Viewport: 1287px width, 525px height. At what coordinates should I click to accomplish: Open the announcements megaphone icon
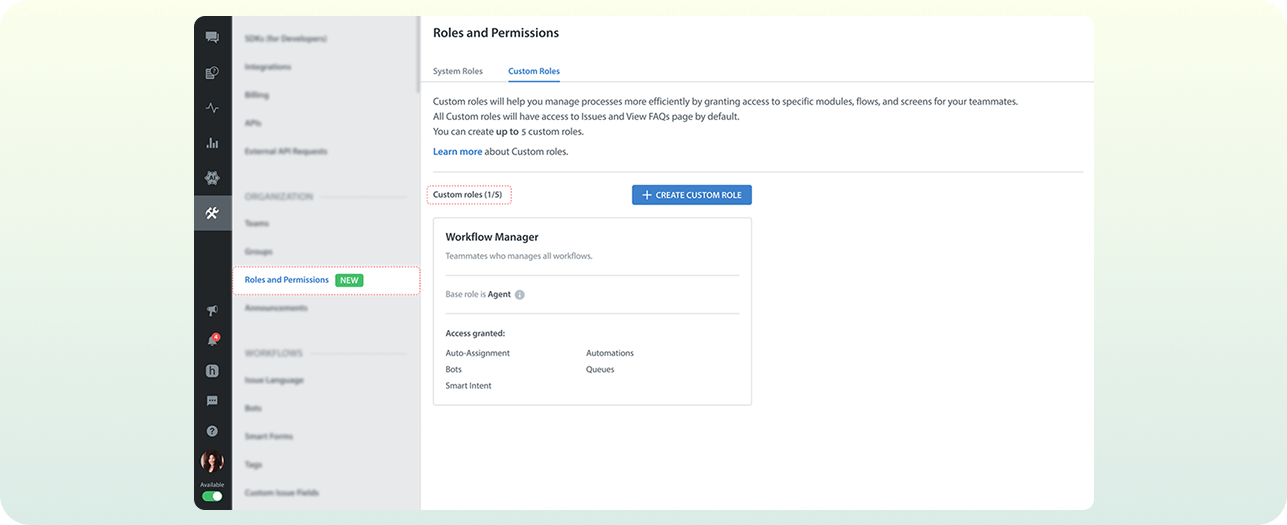212,311
